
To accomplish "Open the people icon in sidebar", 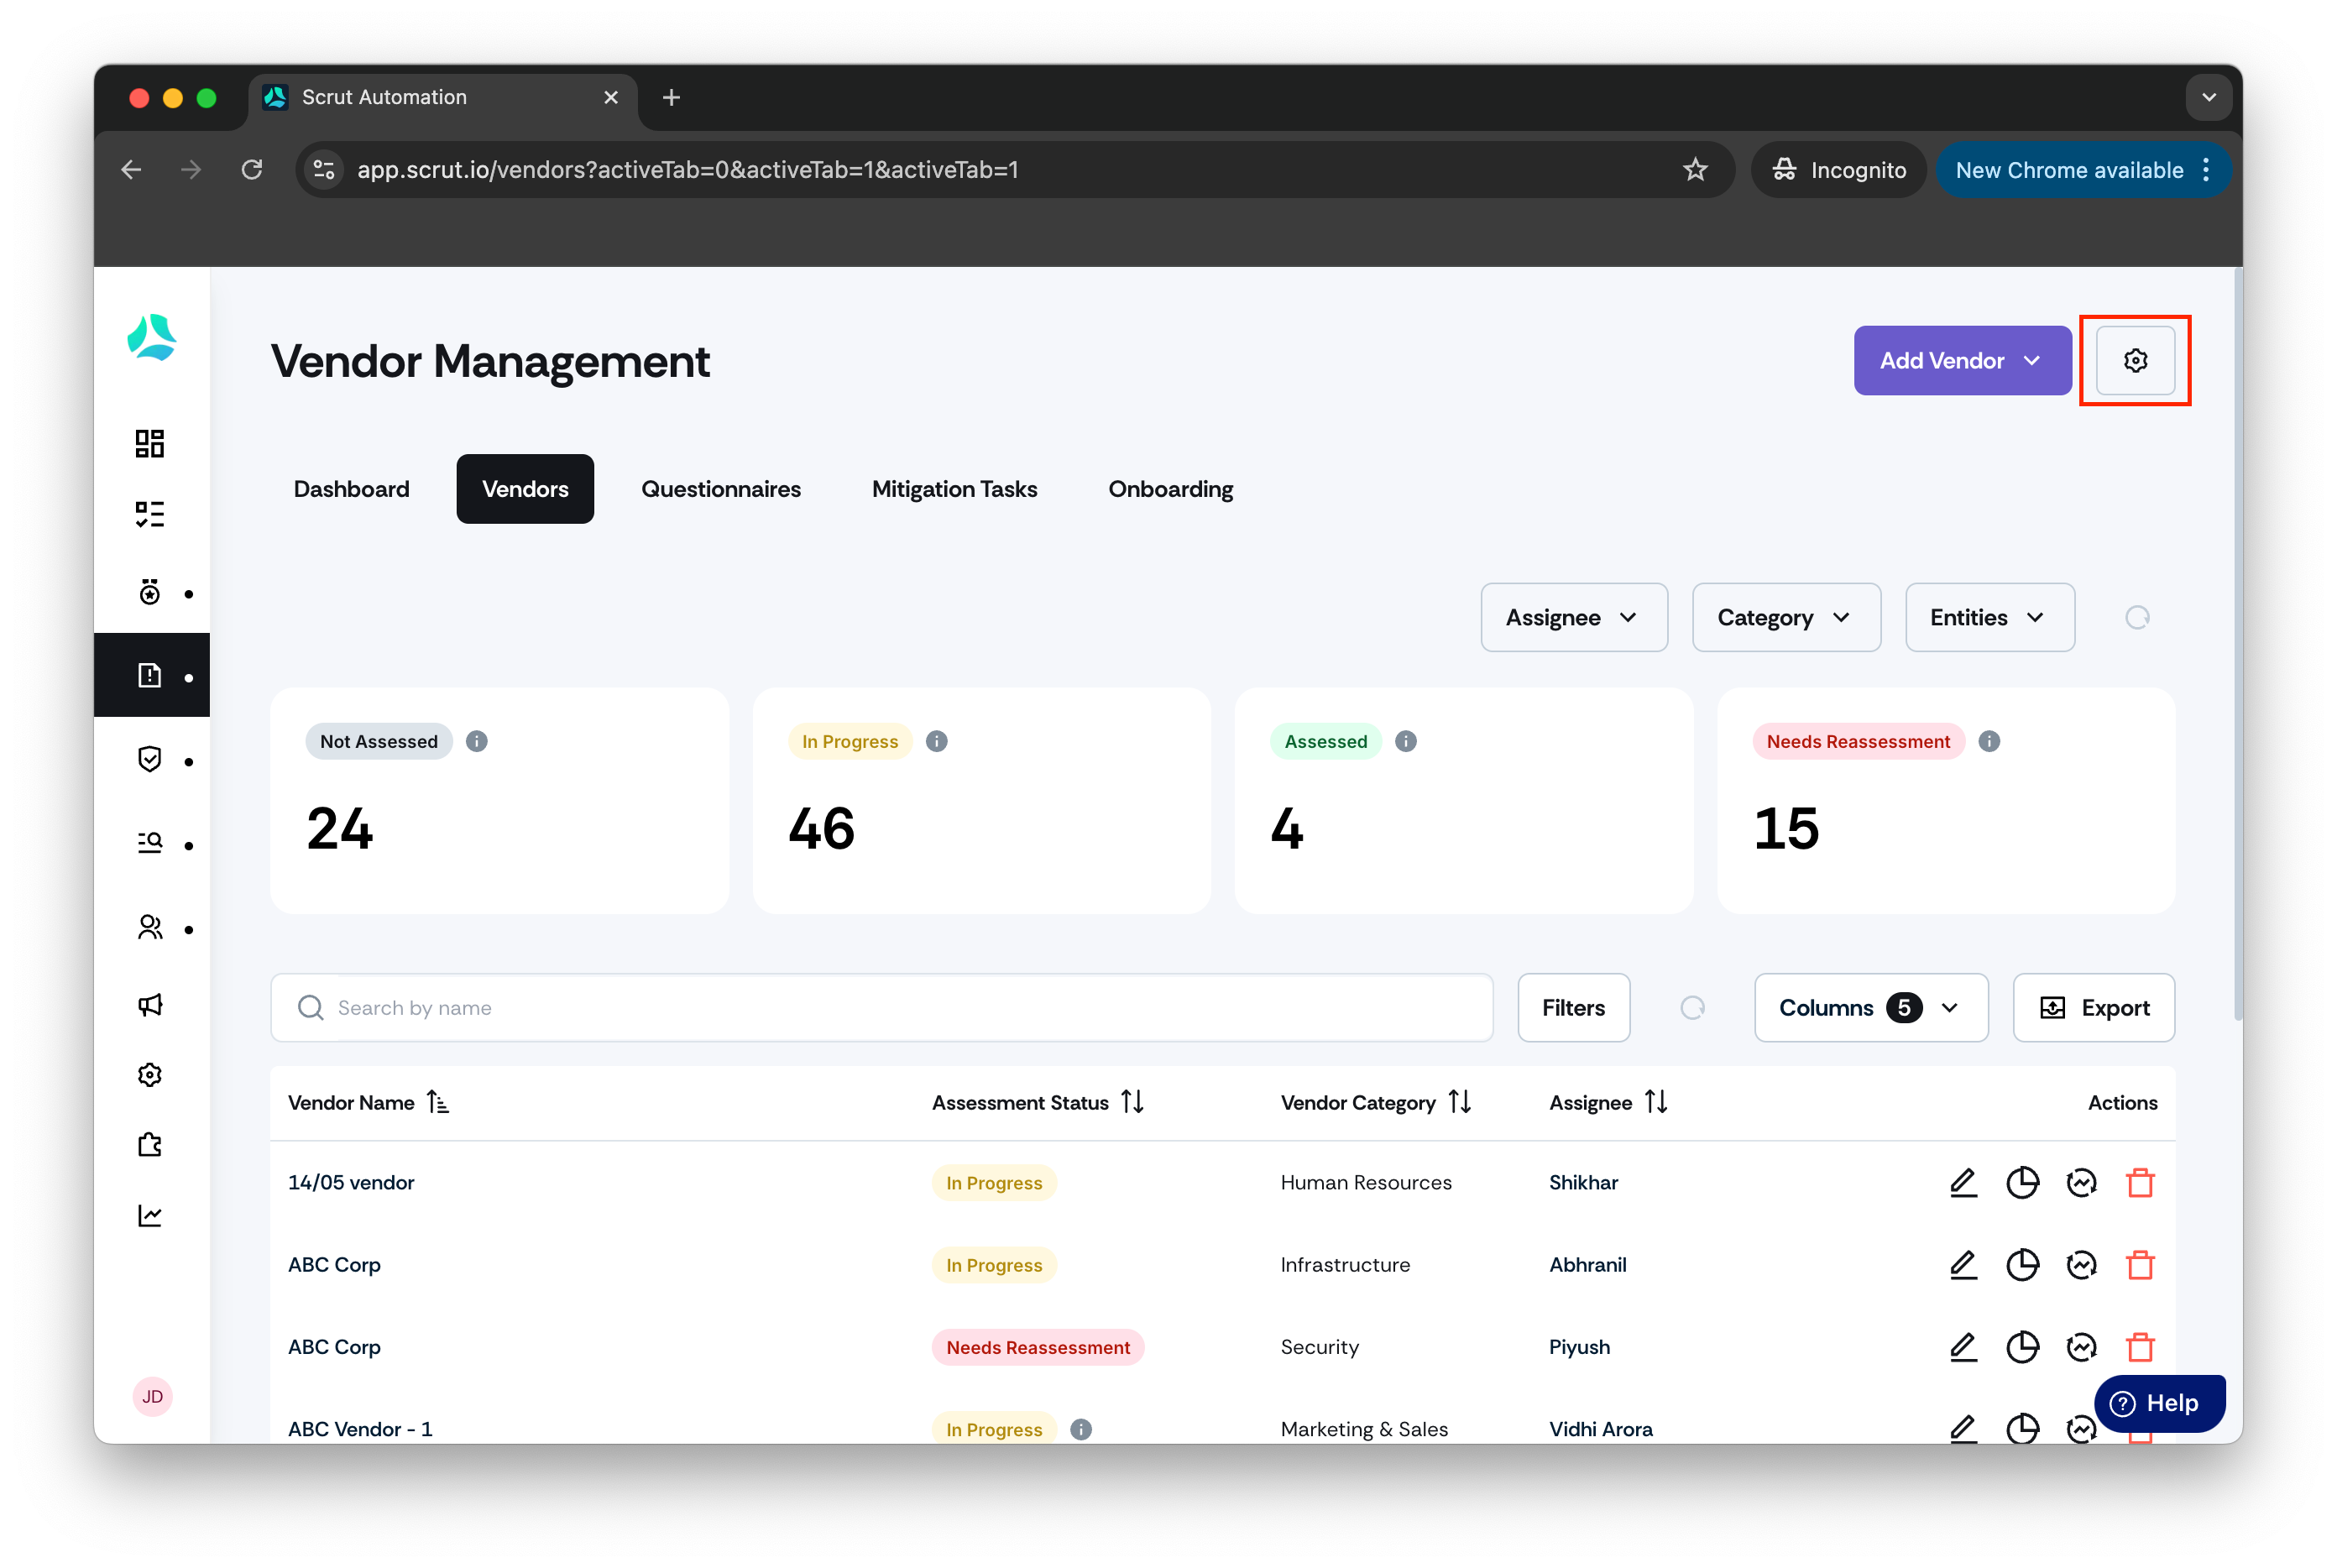I will (x=150, y=928).
